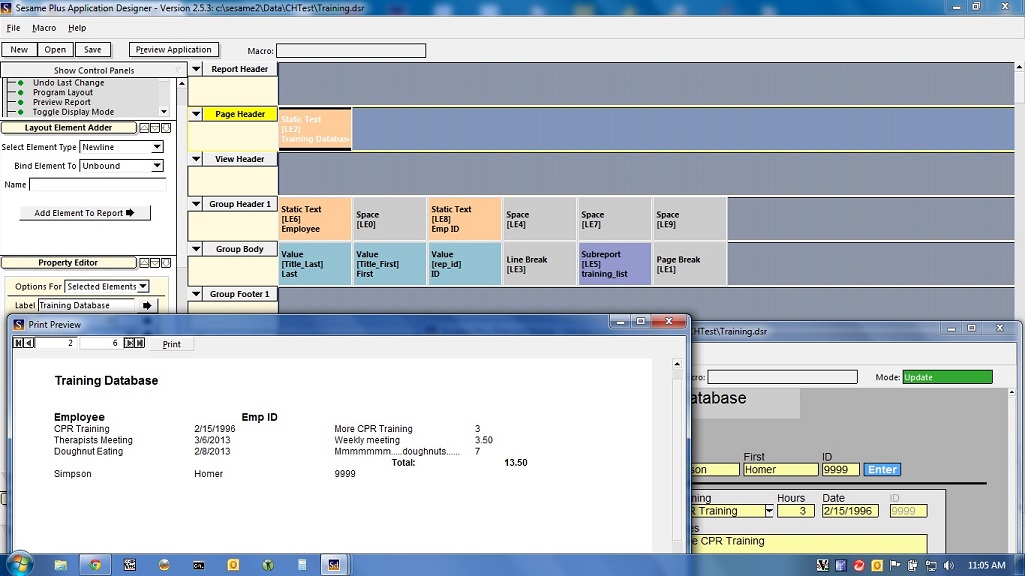Open the Help menu

[x=77, y=28]
